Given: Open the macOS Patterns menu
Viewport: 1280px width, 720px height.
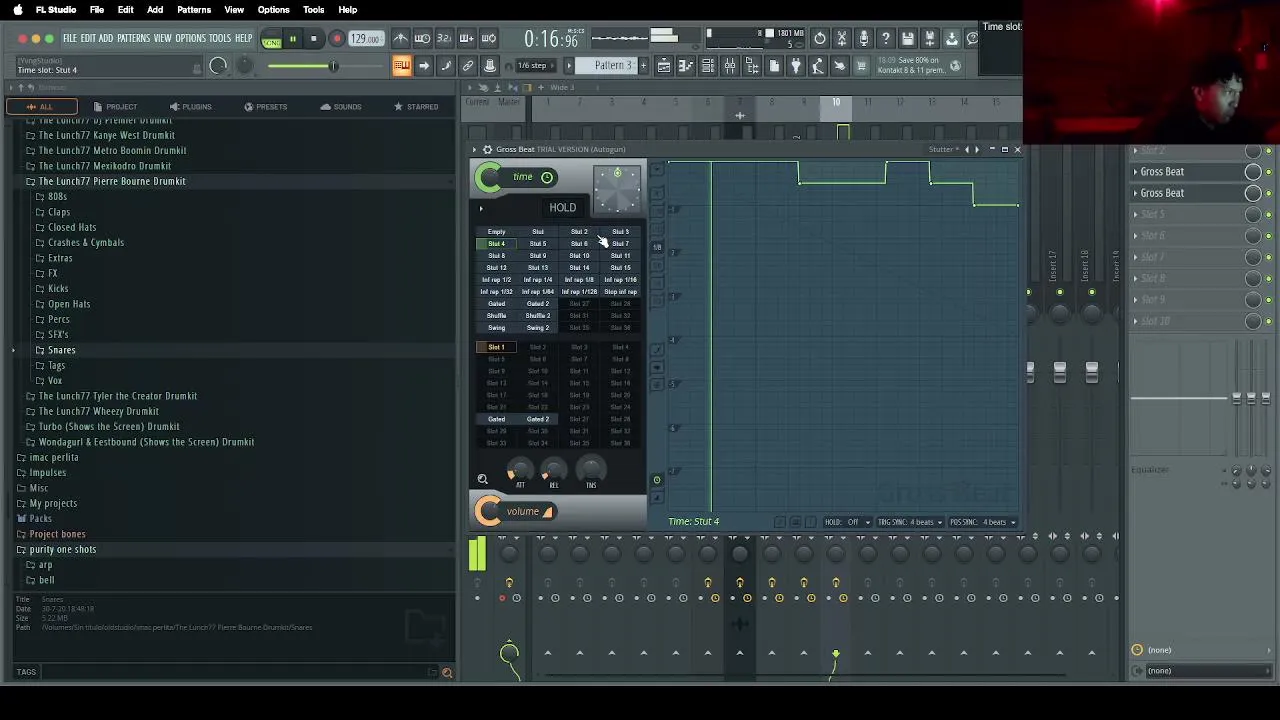Looking at the screenshot, I should tap(194, 10).
